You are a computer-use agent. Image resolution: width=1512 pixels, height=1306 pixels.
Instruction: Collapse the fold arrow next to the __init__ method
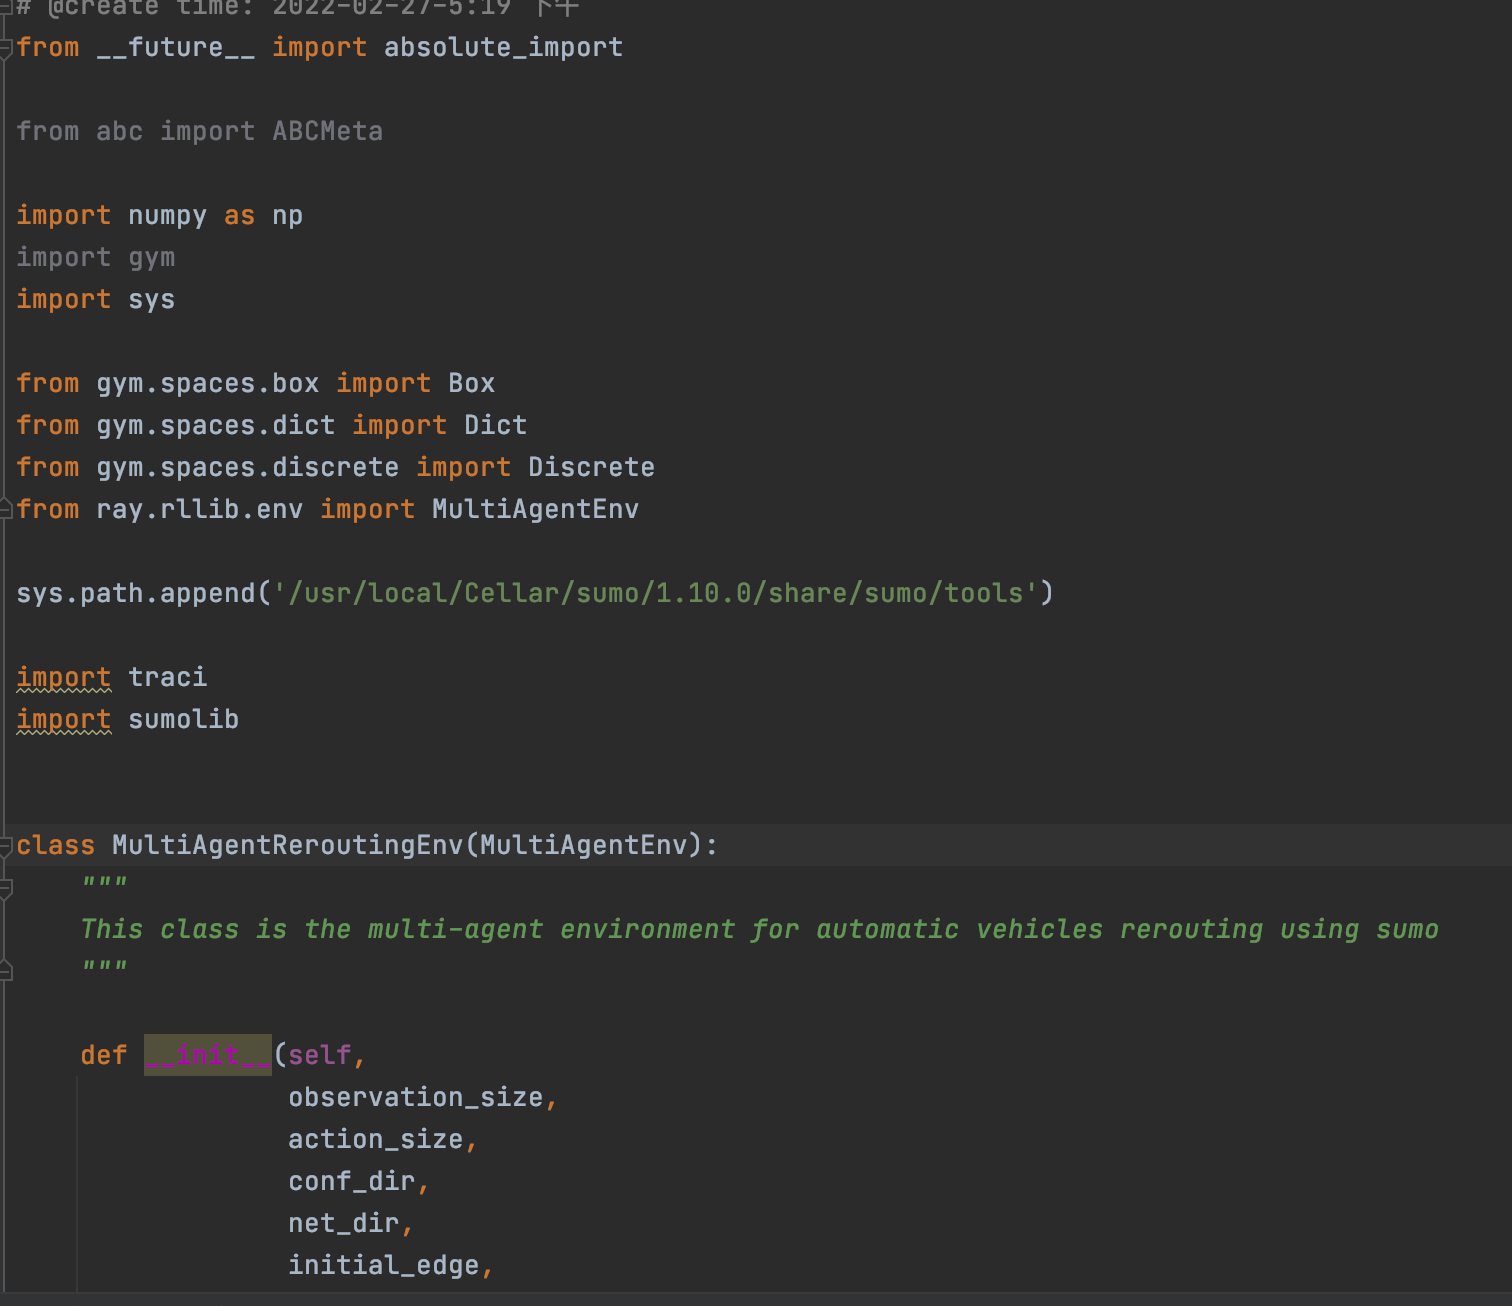(6, 1055)
